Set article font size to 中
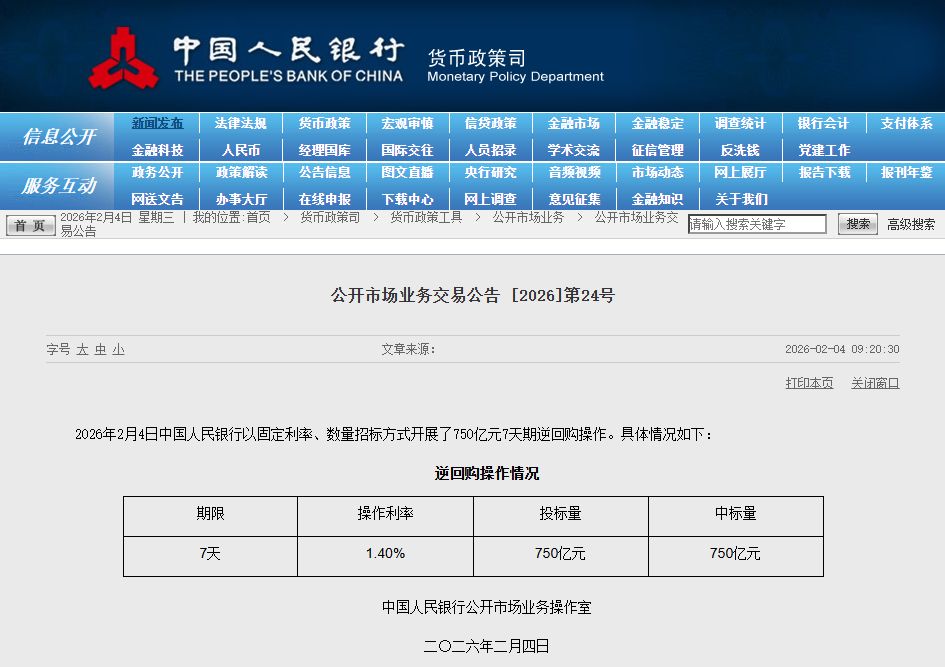This screenshot has height=667, width=945. coord(99,349)
